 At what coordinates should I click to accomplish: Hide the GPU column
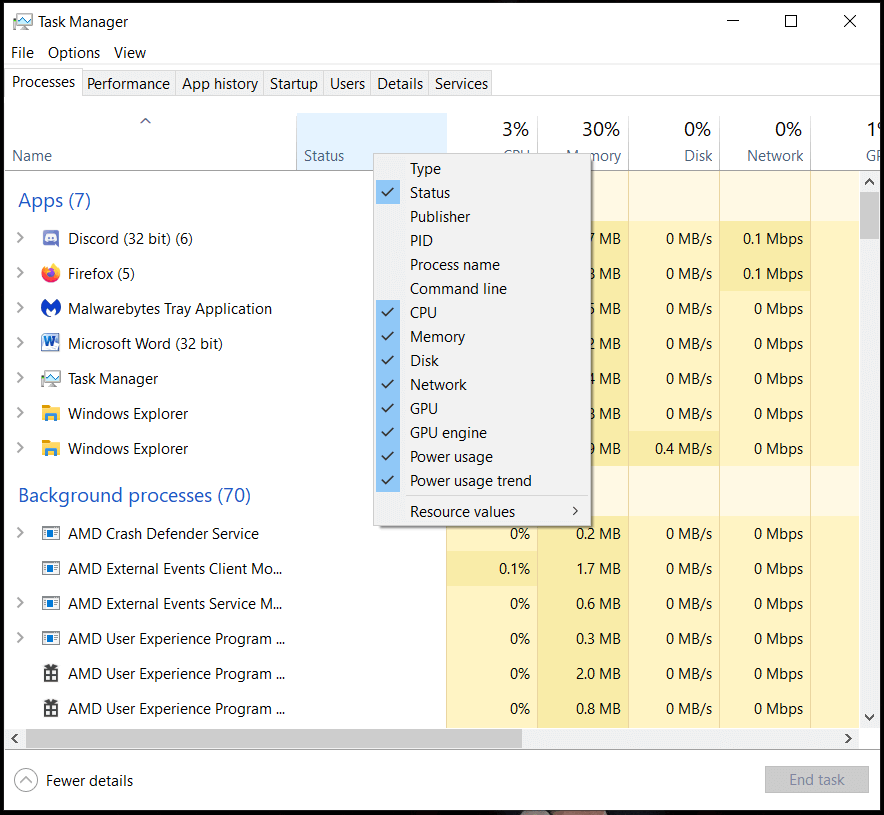(482, 409)
